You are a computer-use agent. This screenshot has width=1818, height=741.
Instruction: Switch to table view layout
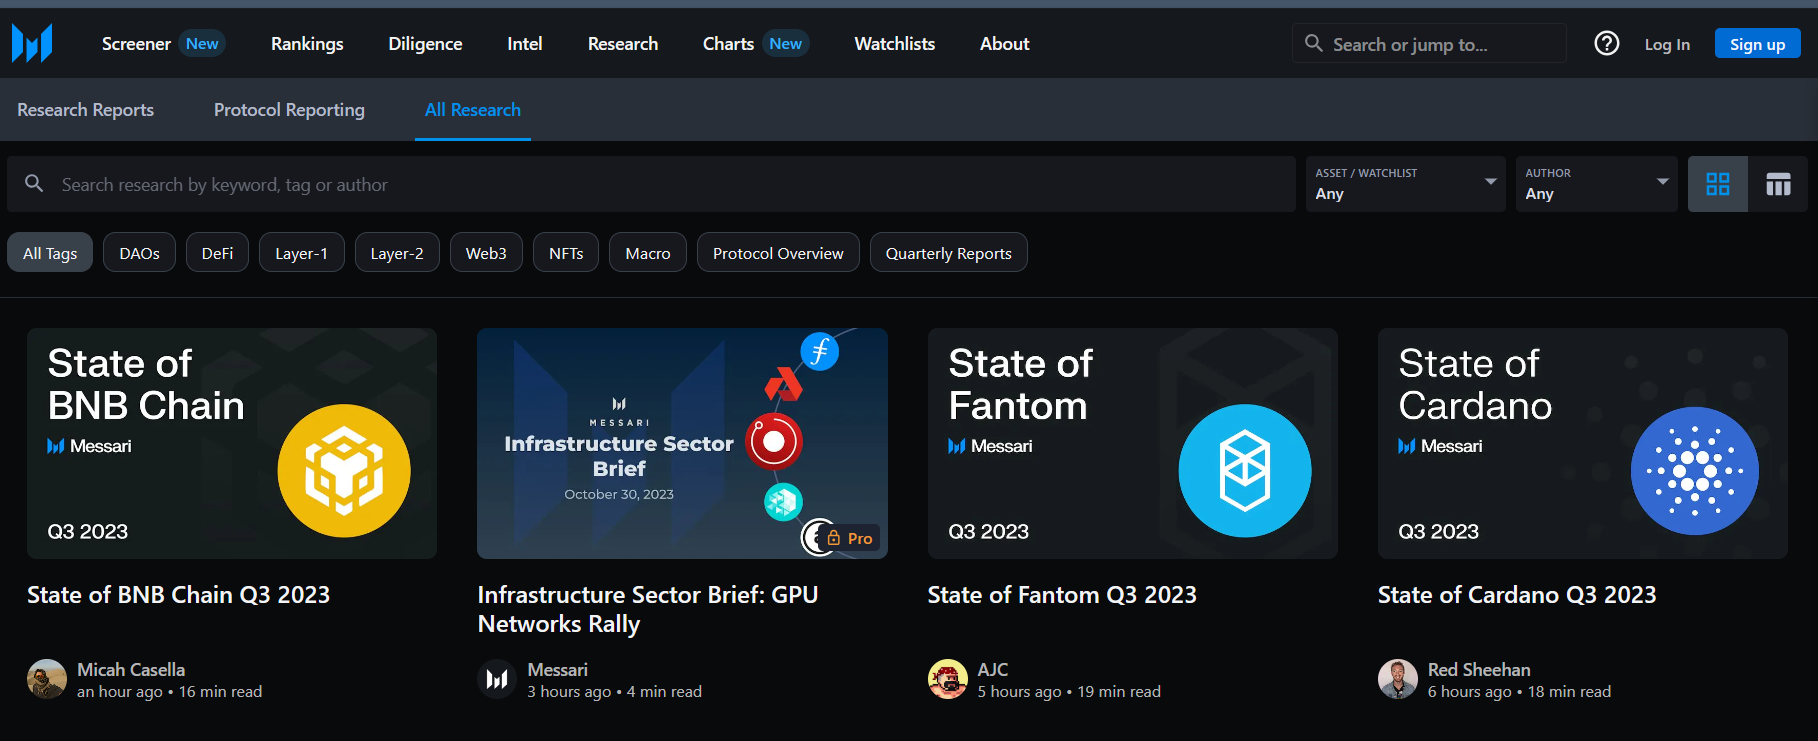1777,184
